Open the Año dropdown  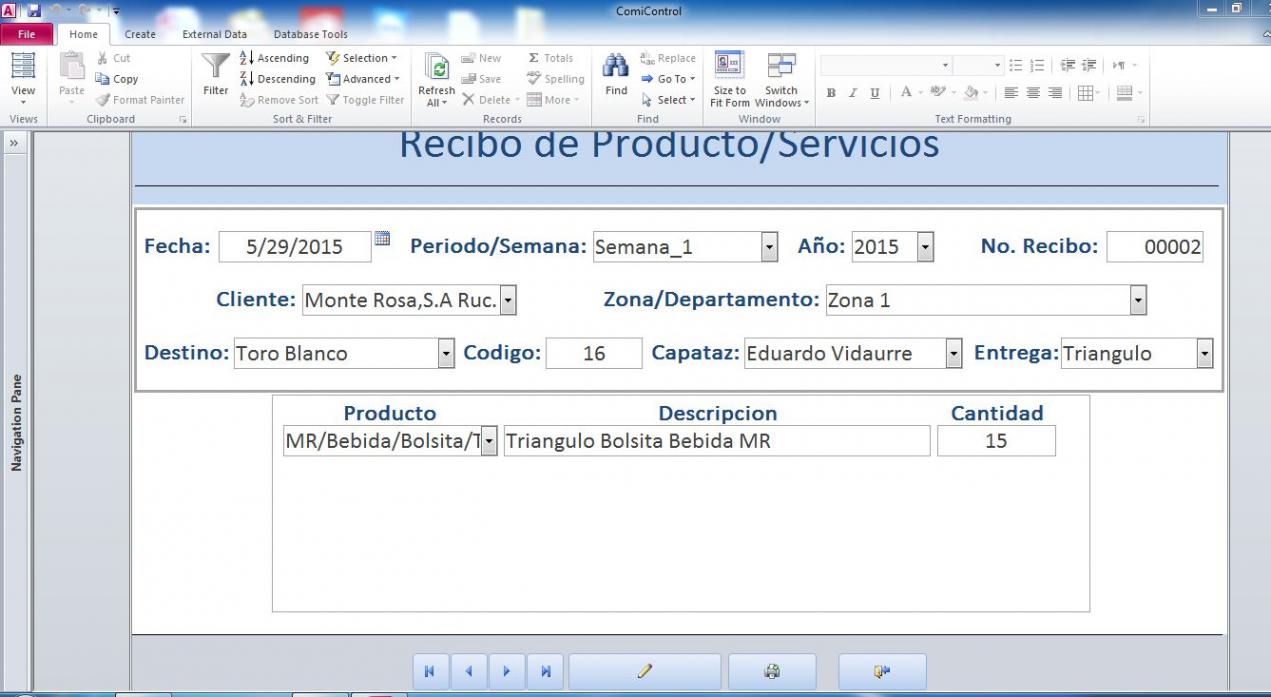click(925, 247)
